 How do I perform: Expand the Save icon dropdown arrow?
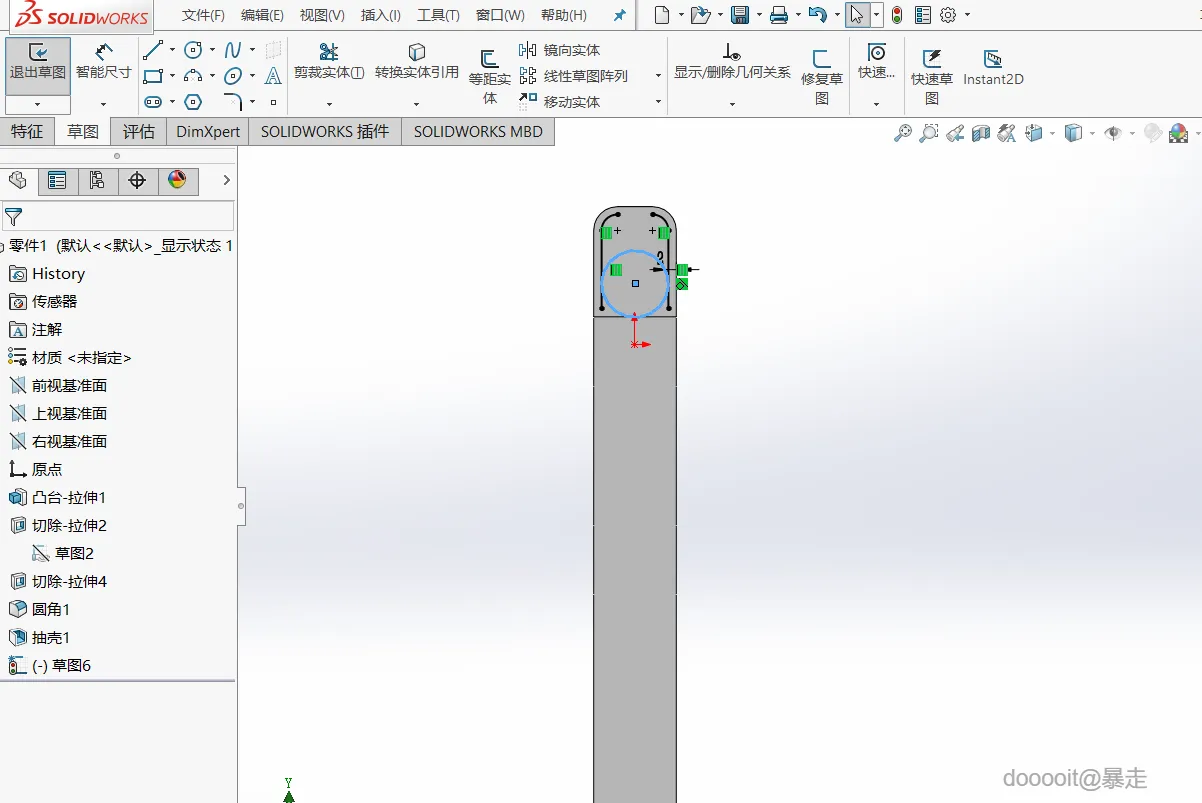click(x=758, y=15)
